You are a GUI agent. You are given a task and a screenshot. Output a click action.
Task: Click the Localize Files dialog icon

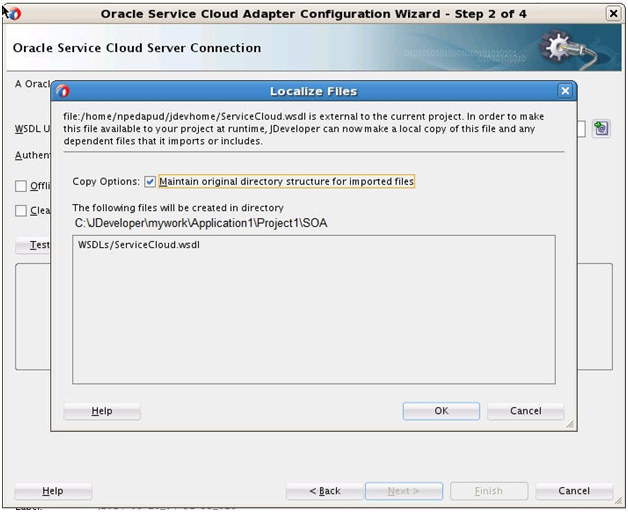pos(62,91)
